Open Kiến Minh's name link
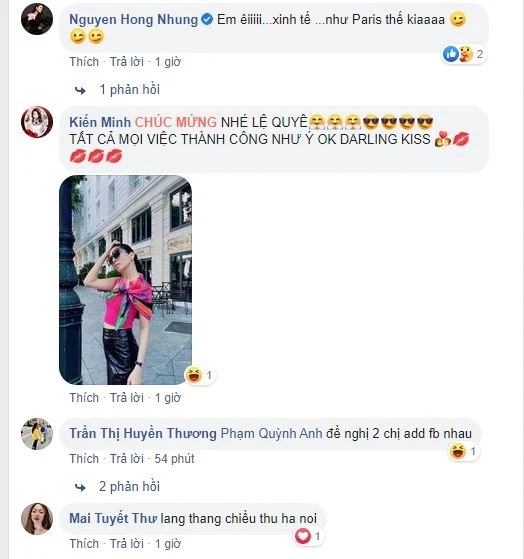The height and width of the screenshot is (559, 524). (x=100, y=122)
